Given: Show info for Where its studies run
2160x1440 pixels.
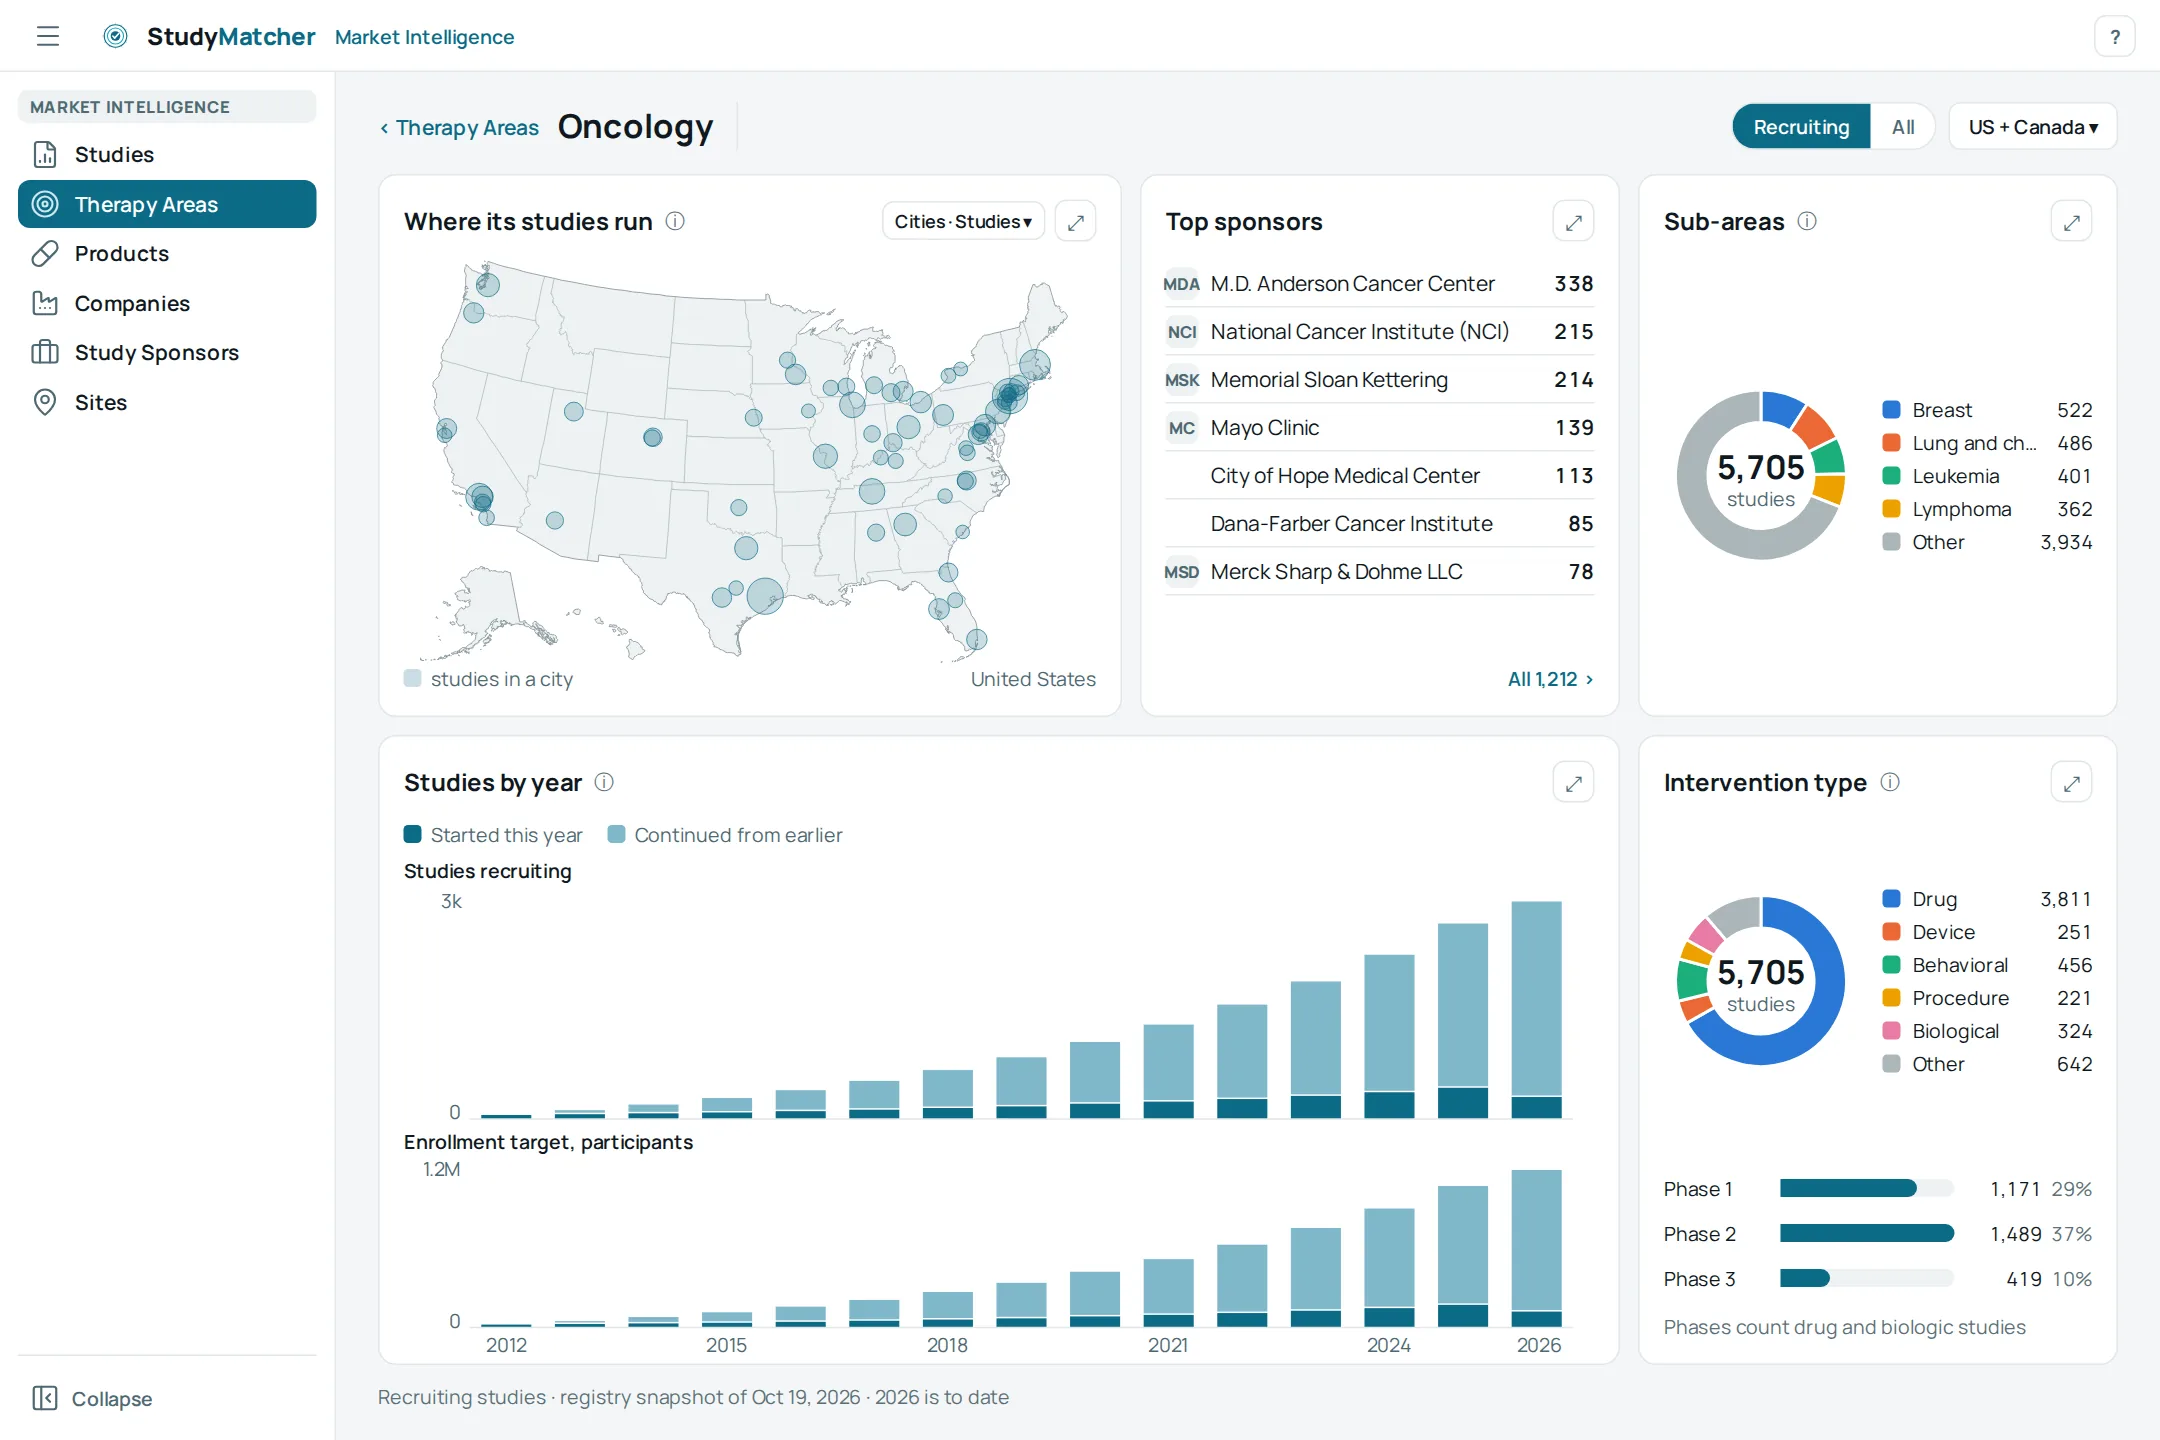Looking at the screenshot, I should tap(675, 221).
